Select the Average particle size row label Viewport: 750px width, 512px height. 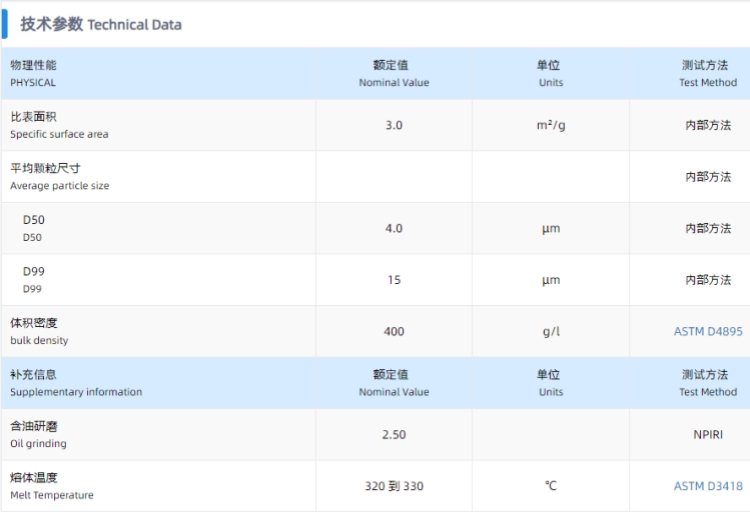(x=60, y=177)
